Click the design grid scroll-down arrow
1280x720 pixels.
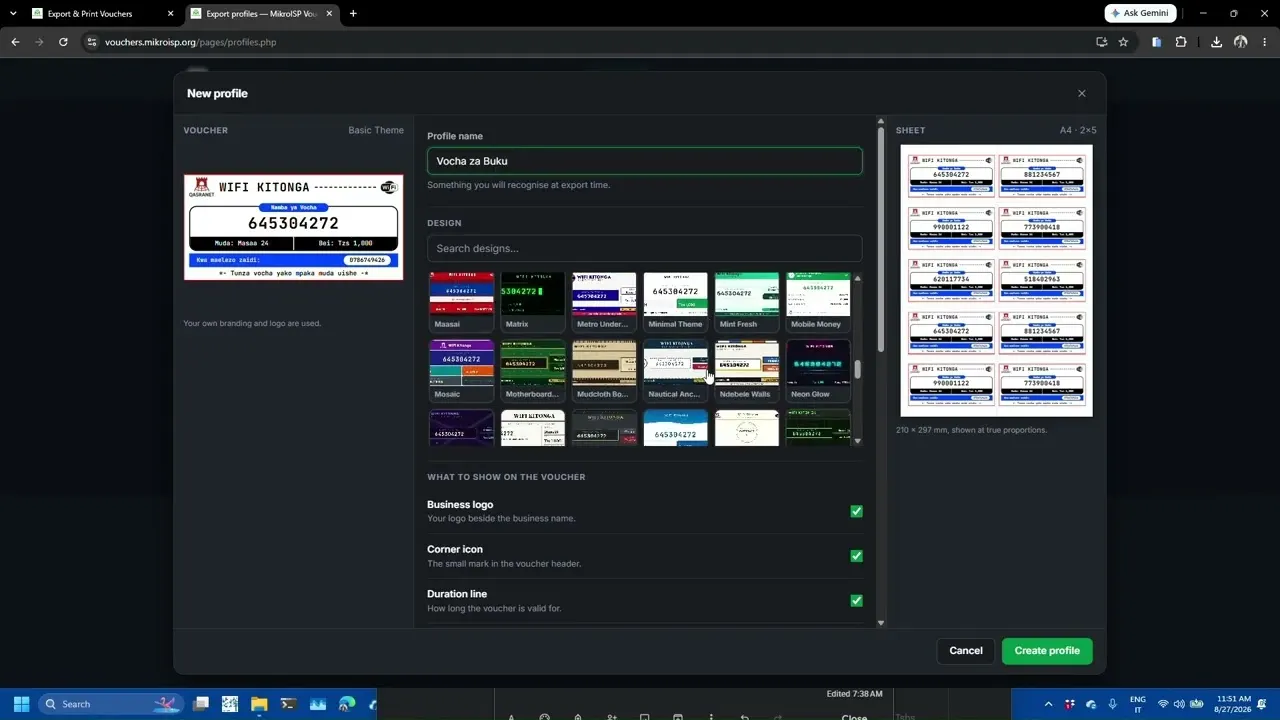pos(858,440)
